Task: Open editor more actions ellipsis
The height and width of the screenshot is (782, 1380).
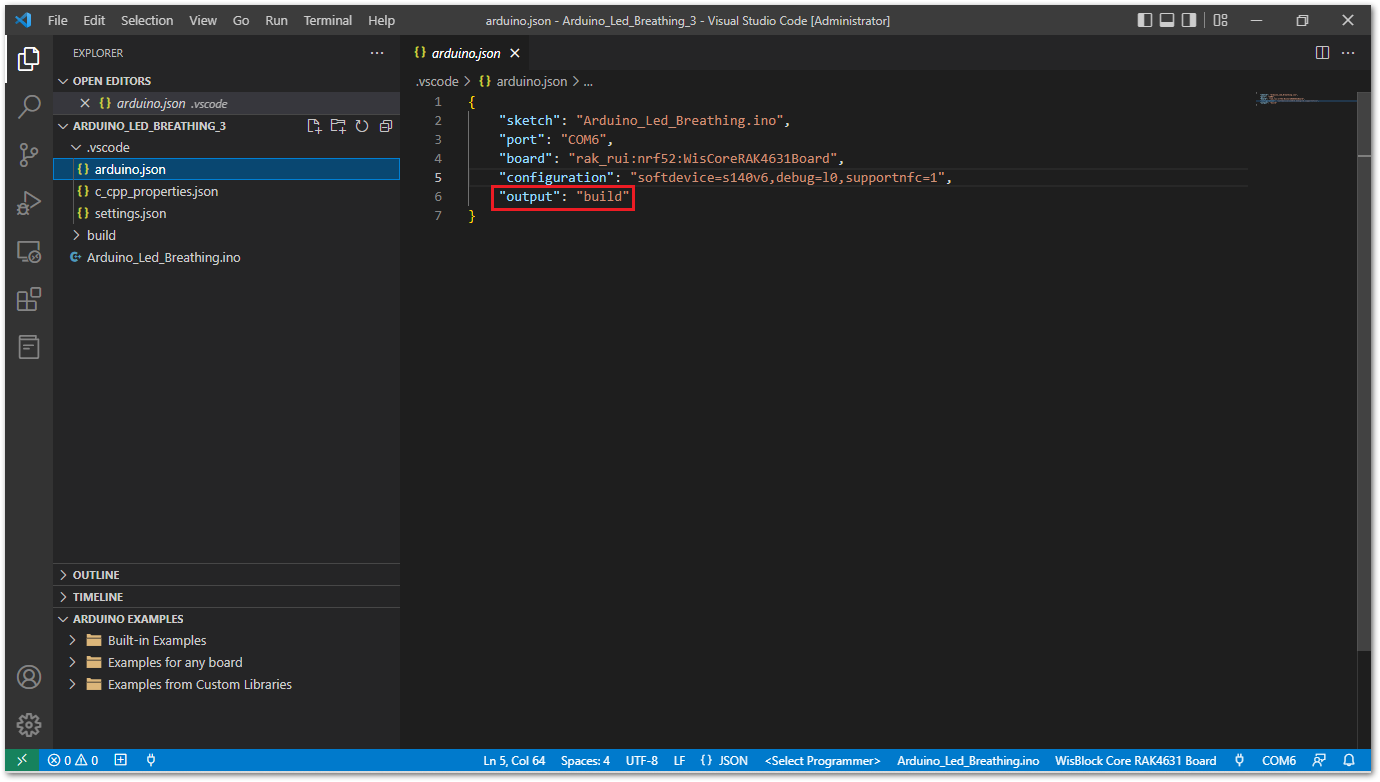Action: [1349, 53]
